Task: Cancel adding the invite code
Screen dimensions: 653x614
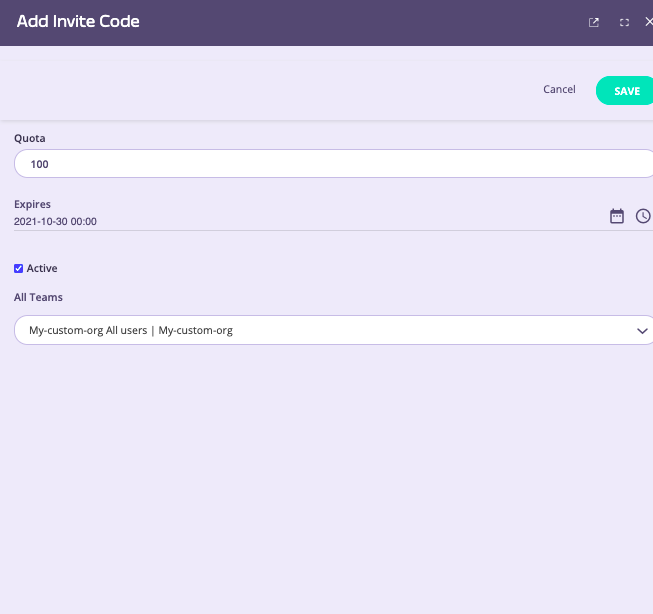Action: point(559,90)
